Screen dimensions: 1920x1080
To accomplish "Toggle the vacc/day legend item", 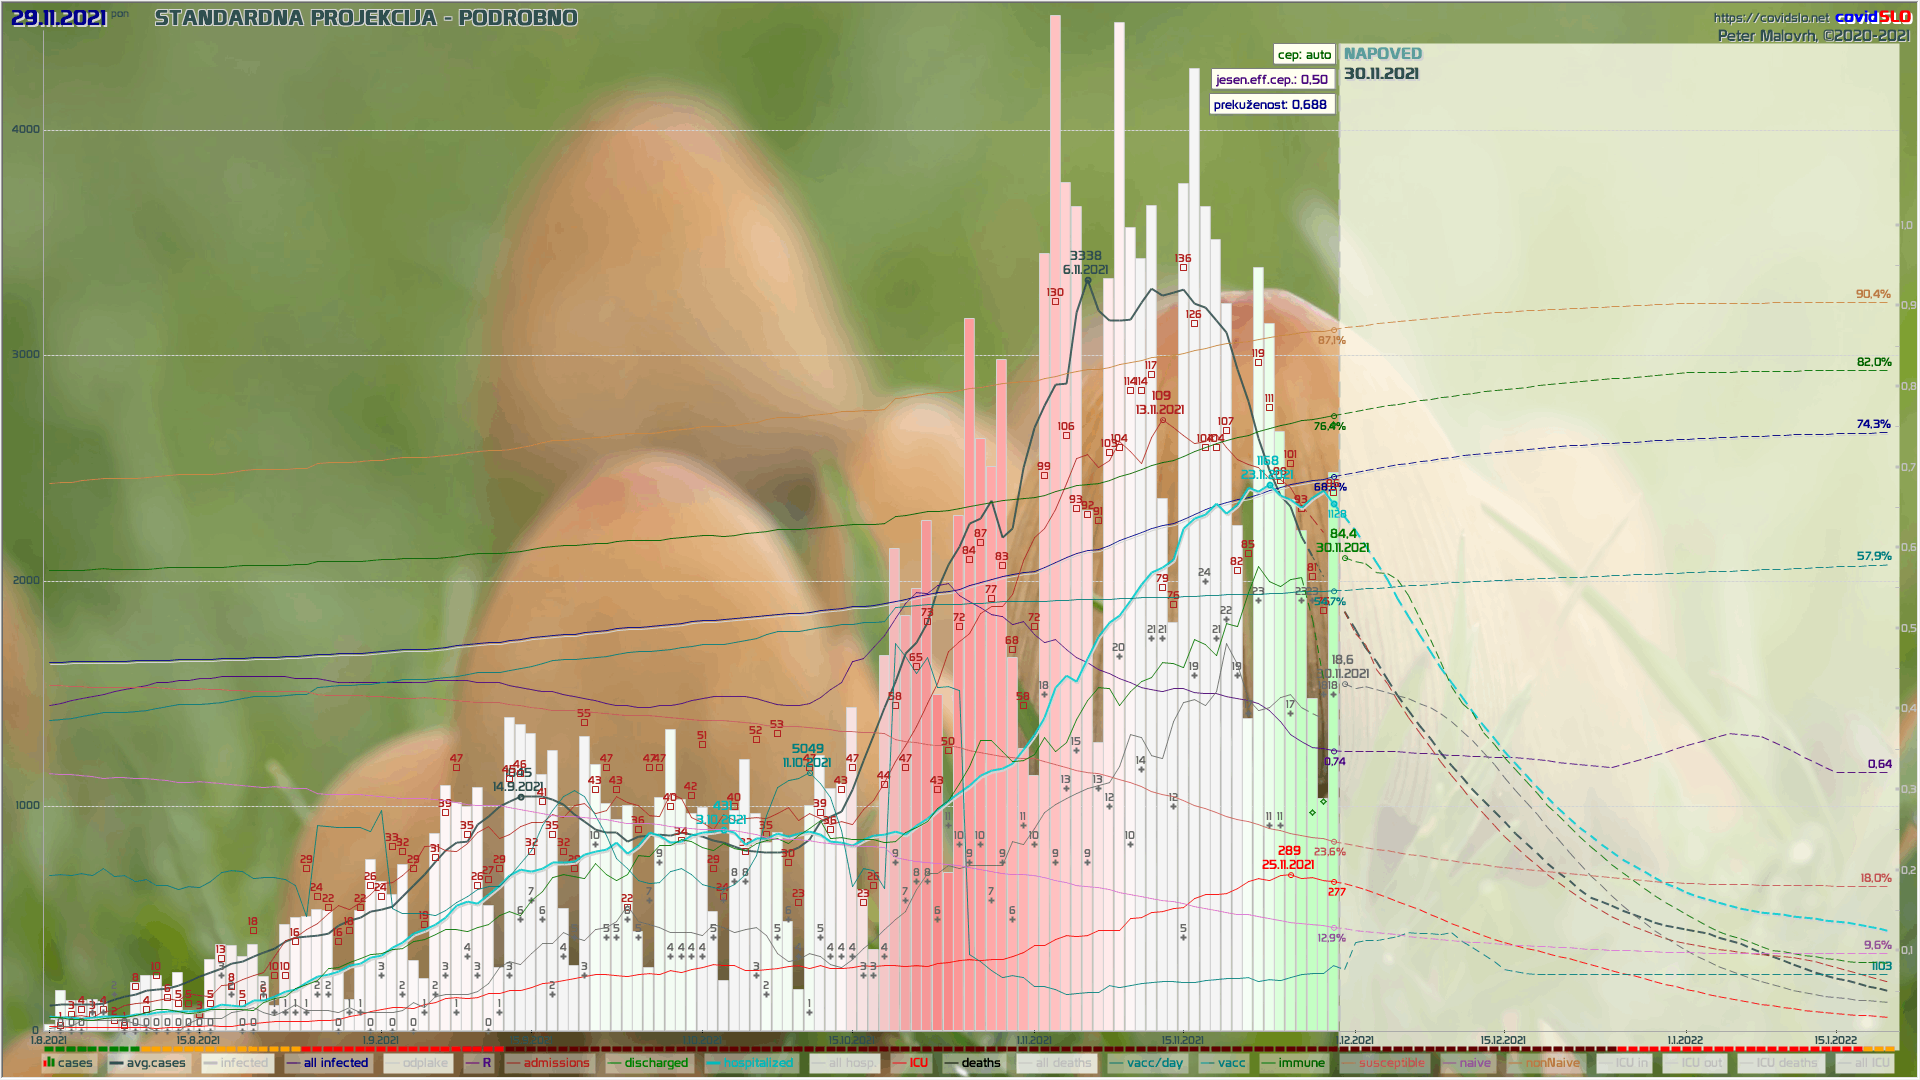I will (1146, 1063).
